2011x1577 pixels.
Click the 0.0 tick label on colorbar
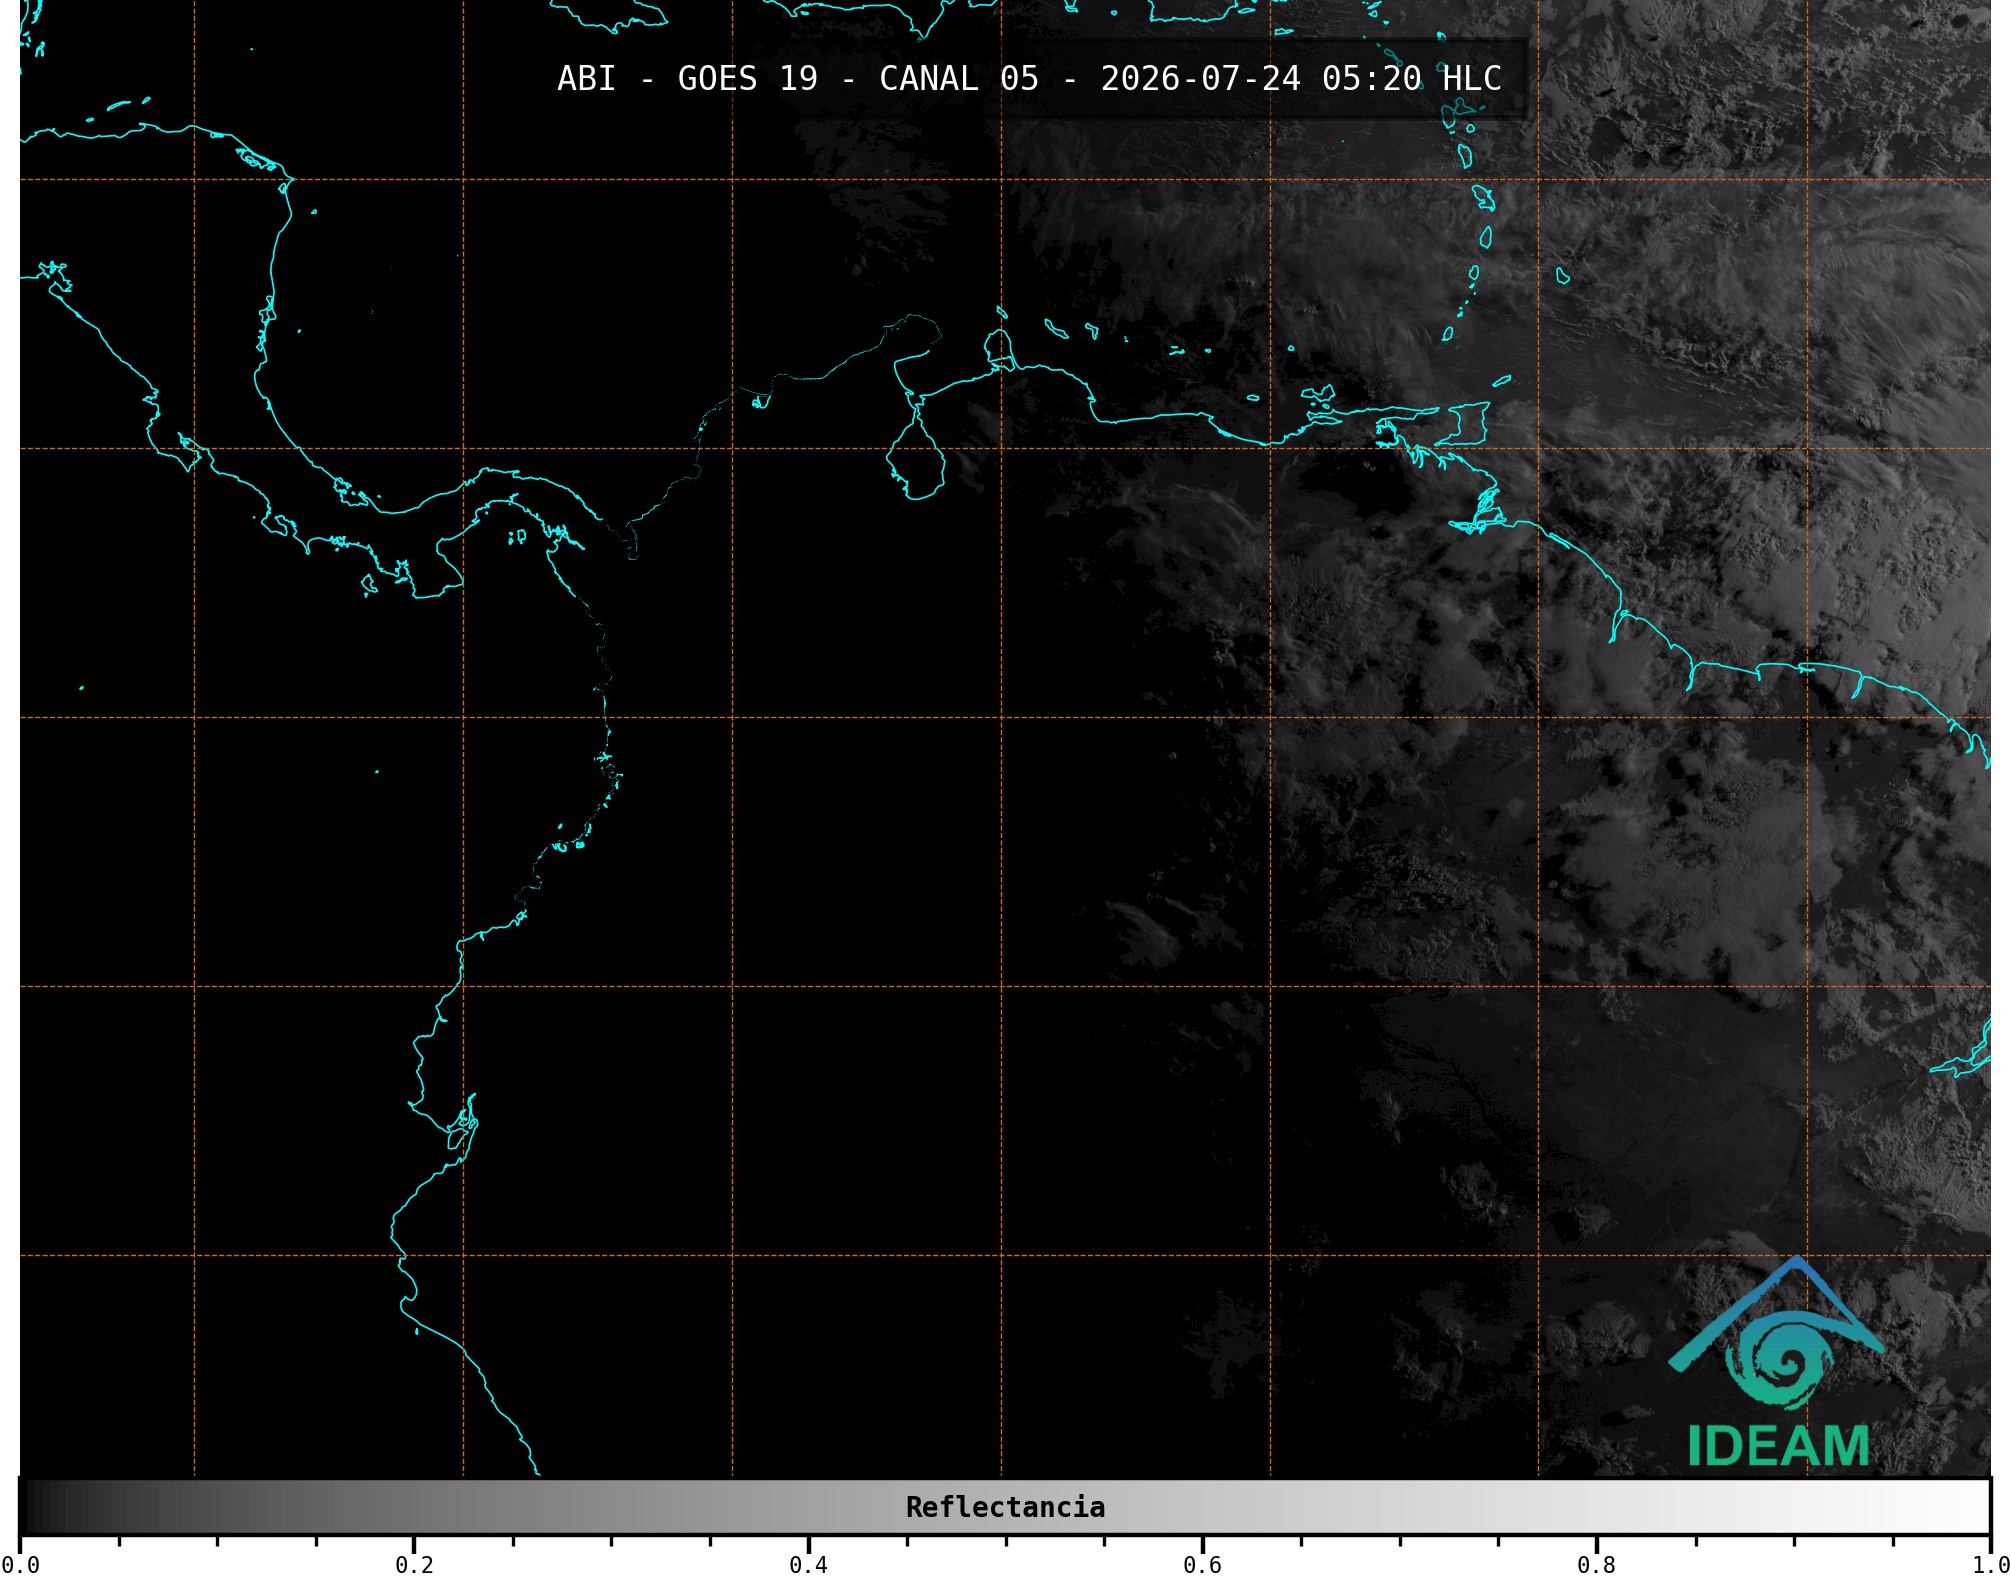coord(20,1565)
